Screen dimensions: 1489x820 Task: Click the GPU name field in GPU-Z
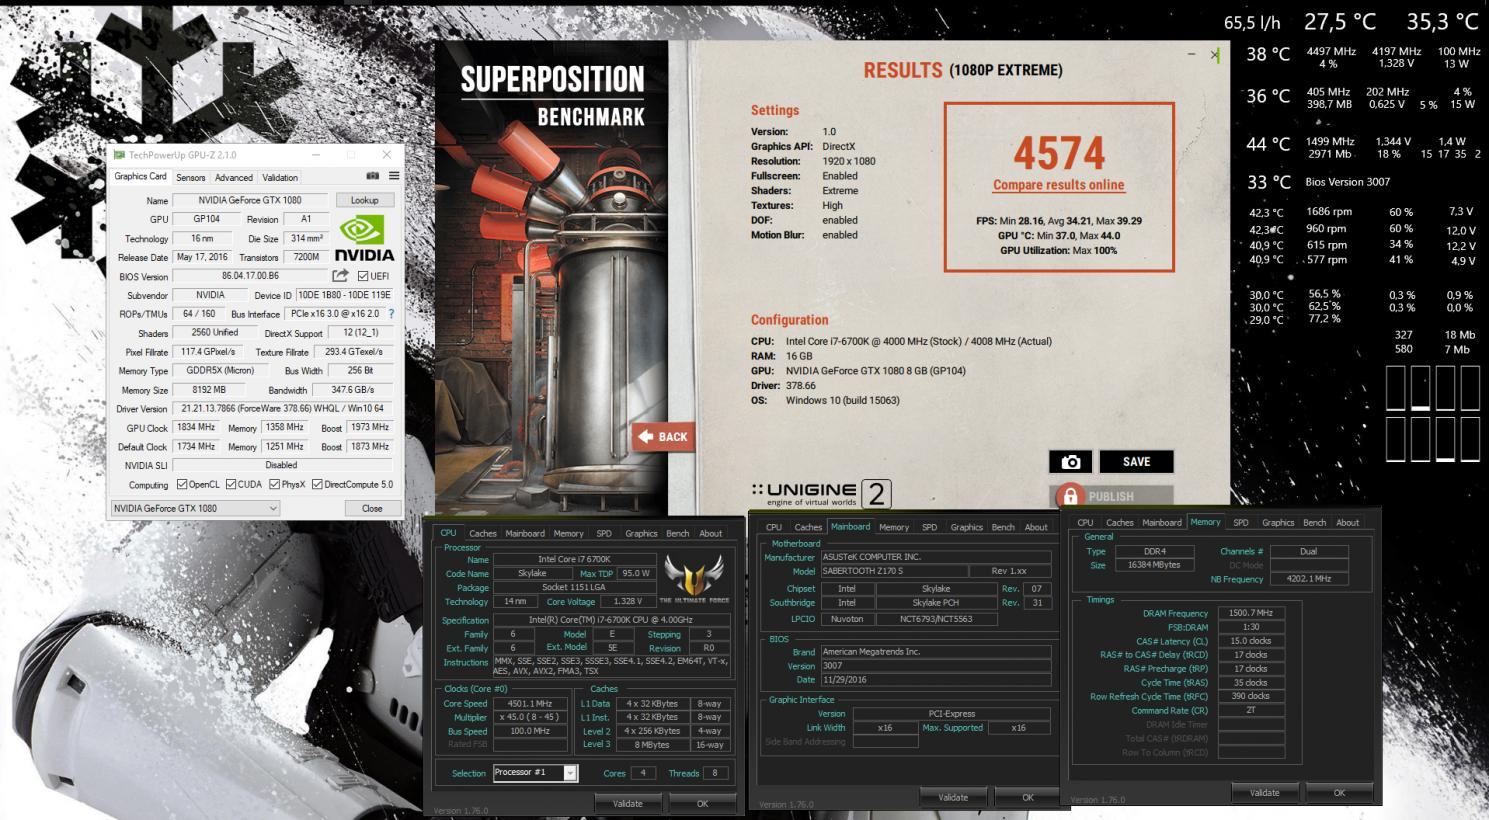click(251, 200)
